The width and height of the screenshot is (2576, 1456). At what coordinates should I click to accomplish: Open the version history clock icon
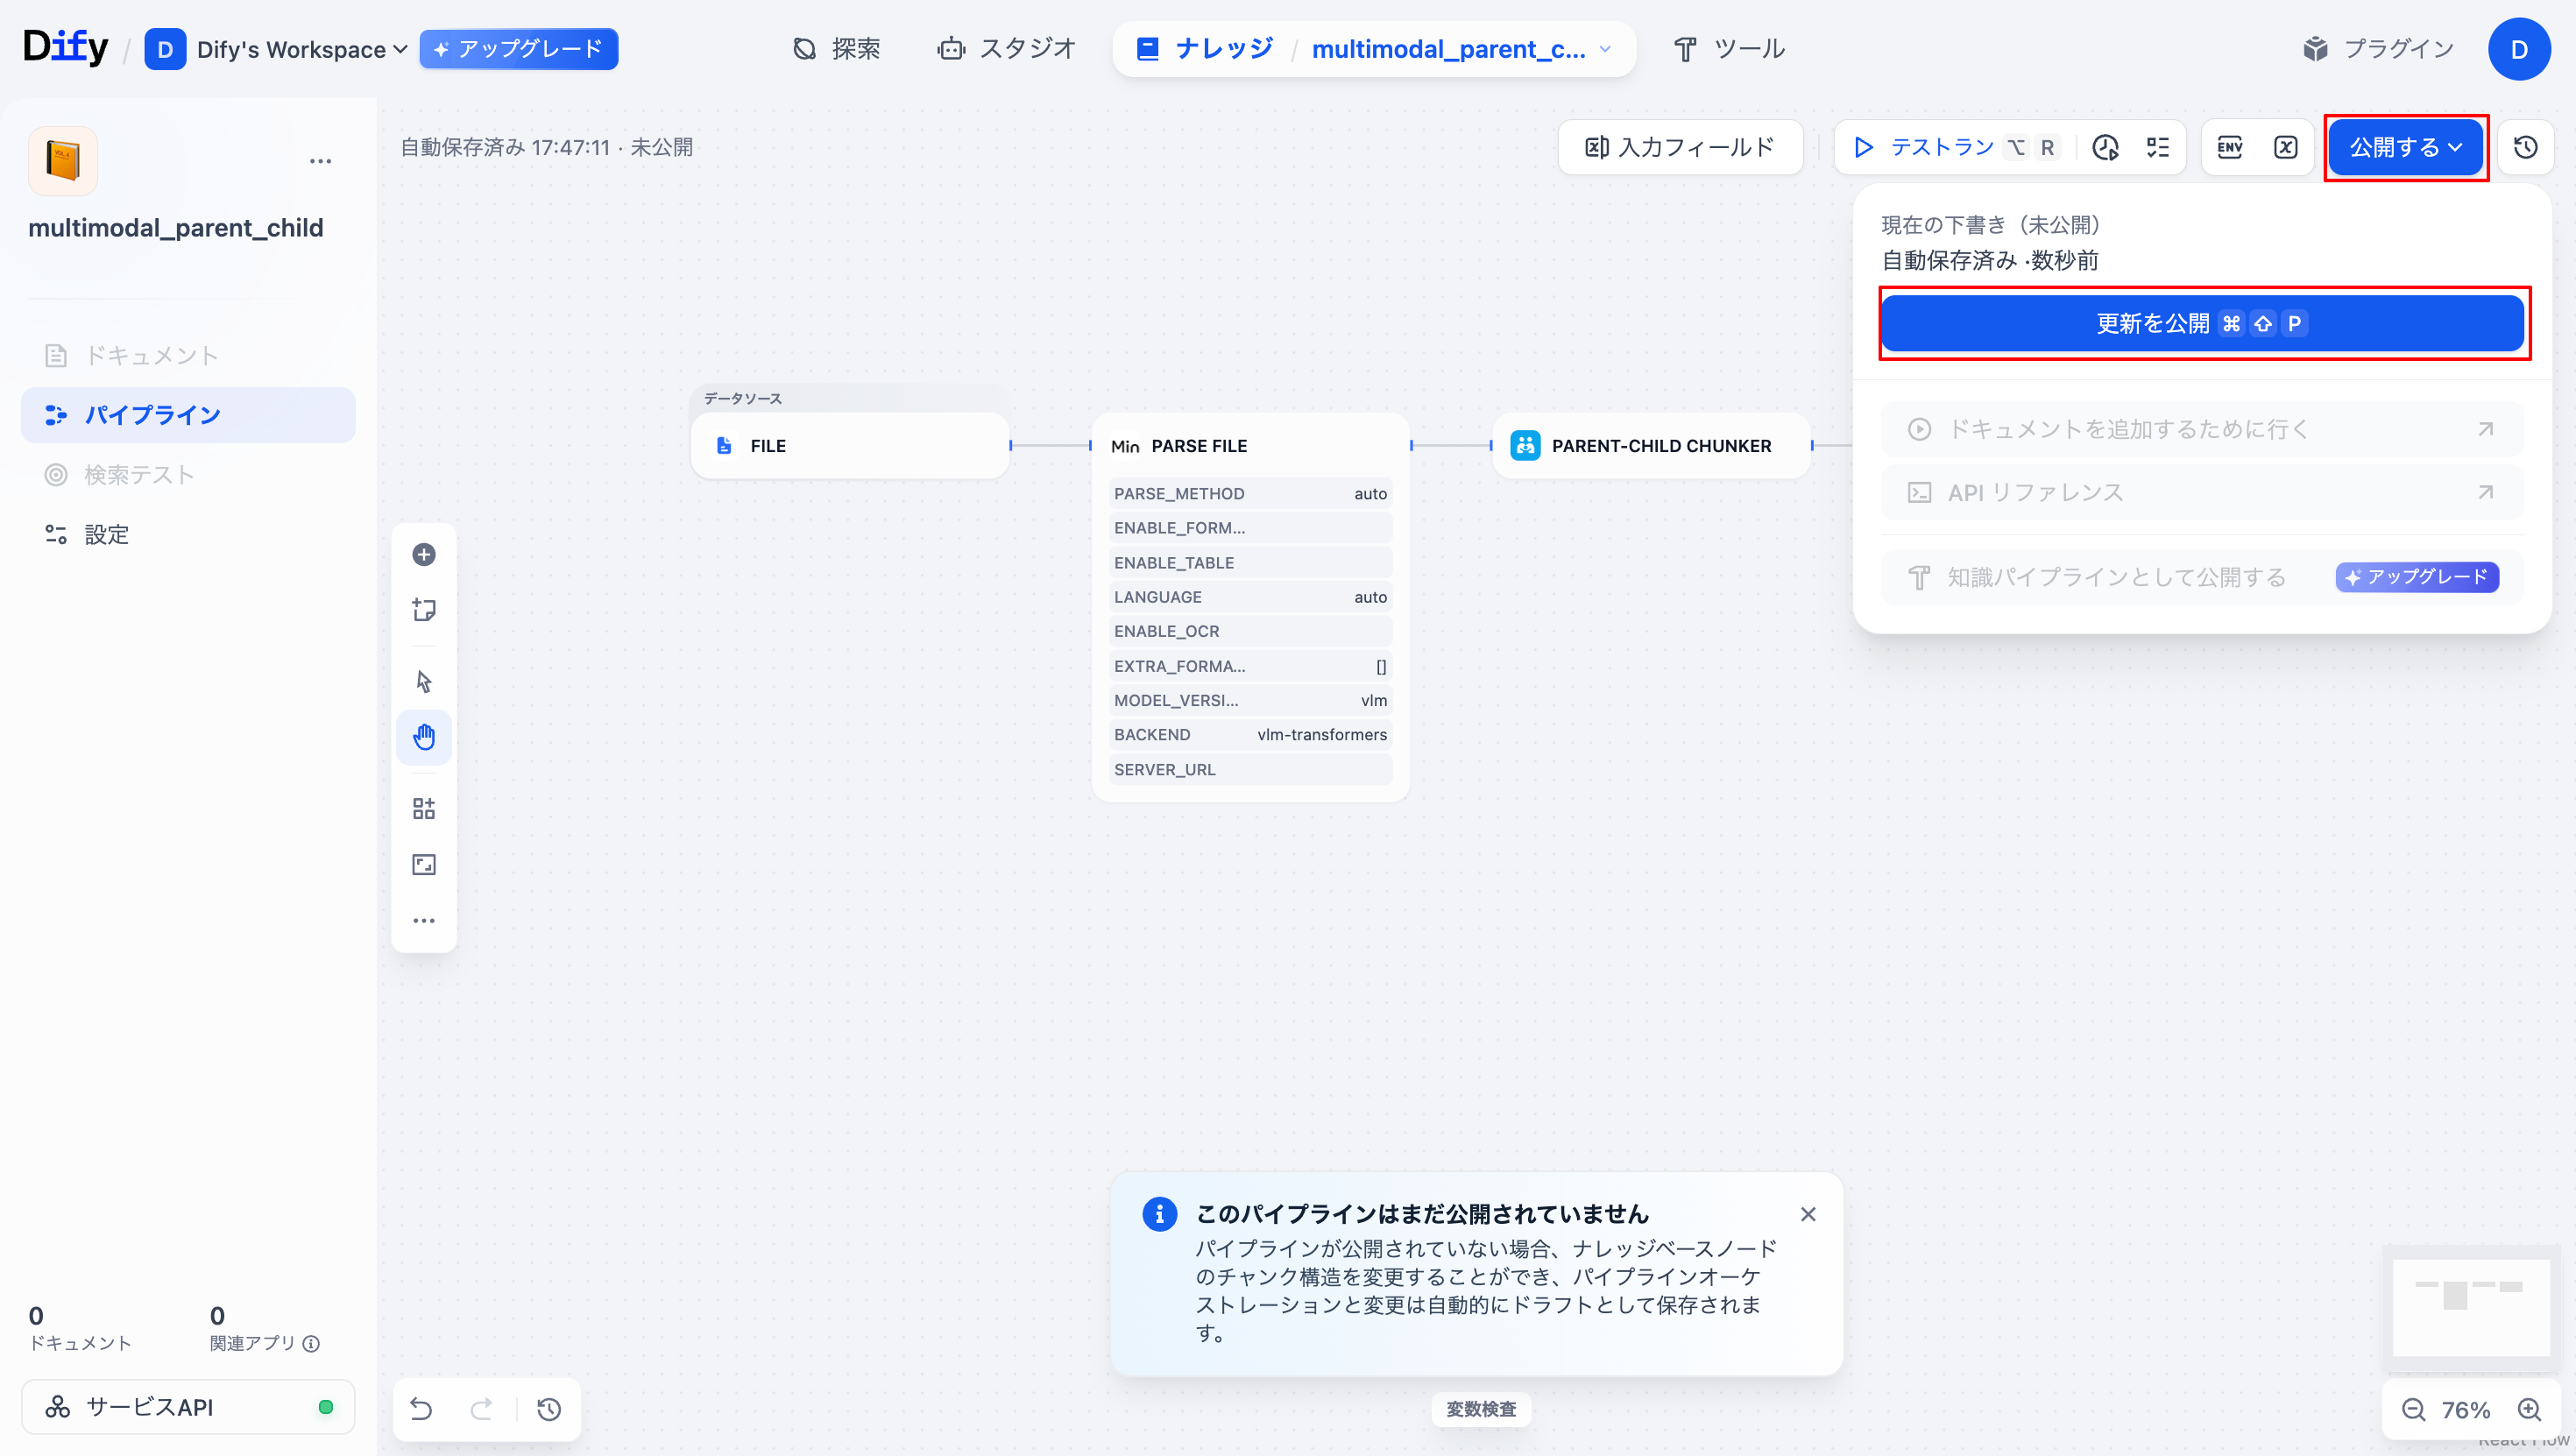[2525, 148]
